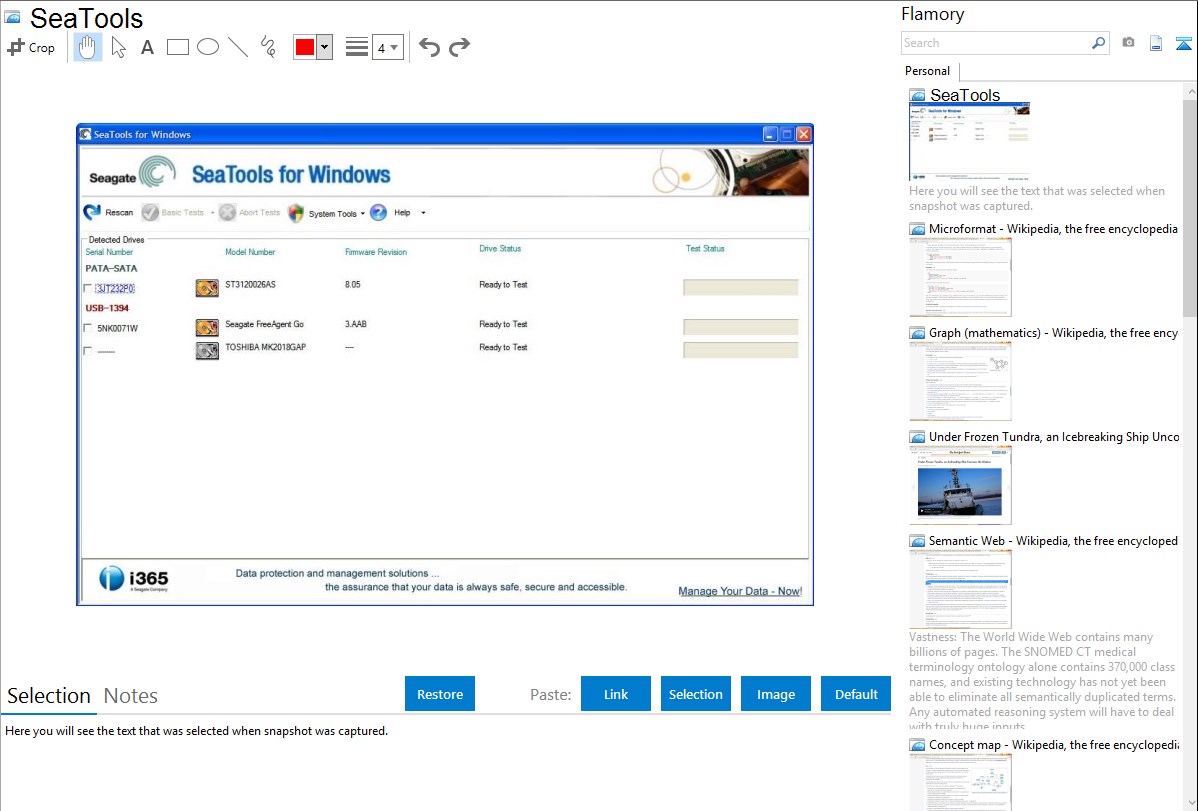Click the Serial Number column header
The image size is (1198, 811).
click(x=109, y=251)
